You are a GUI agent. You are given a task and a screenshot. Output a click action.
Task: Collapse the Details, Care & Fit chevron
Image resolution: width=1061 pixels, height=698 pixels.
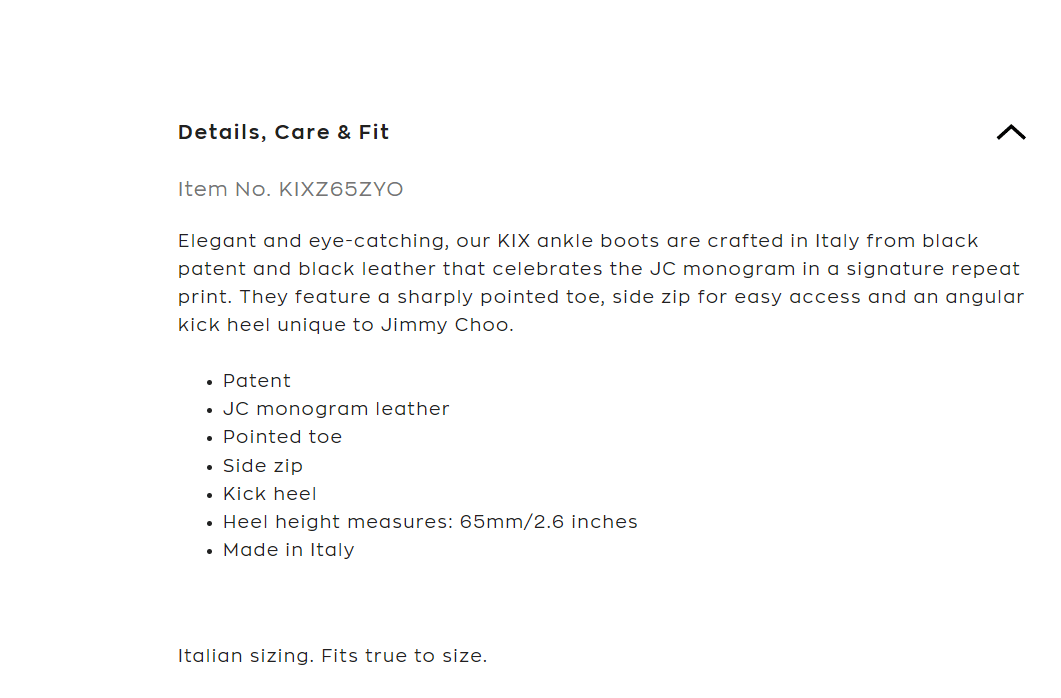click(1011, 132)
